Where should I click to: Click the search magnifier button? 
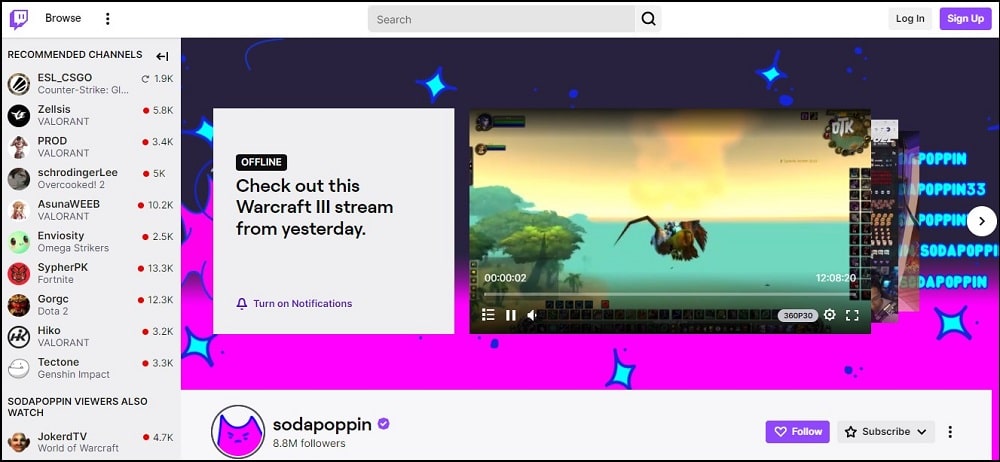(x=649, y=19)
